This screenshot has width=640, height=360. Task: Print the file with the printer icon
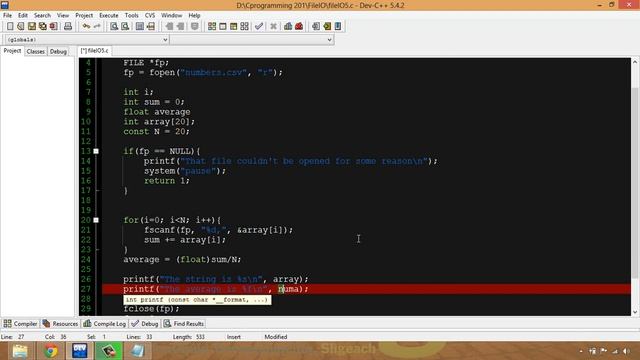[x=68, y=27]
